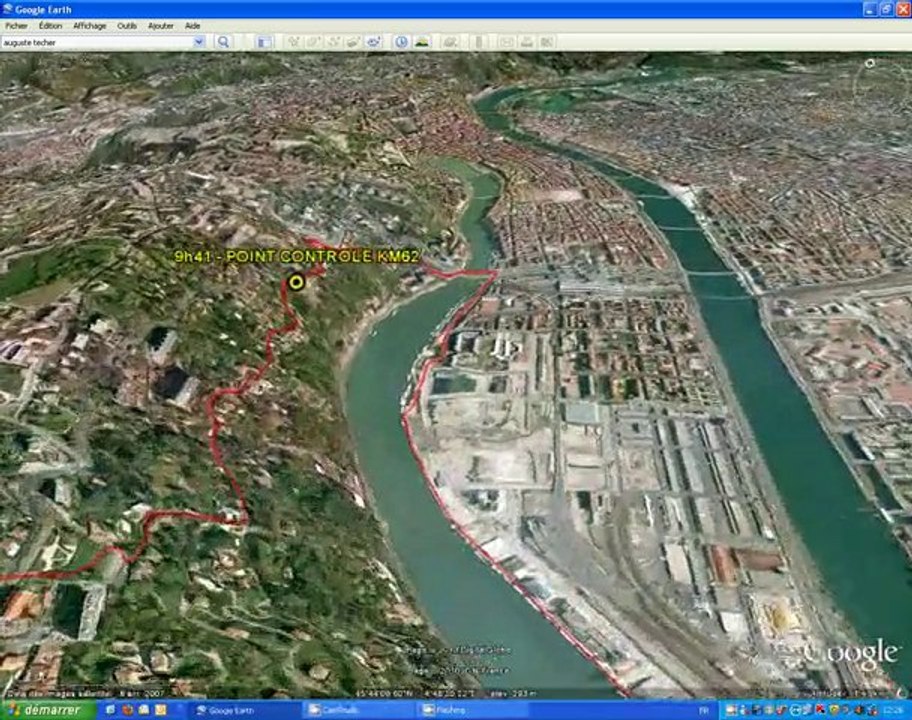Open the Ajouter menu
Screen dimensions: 912x720
tap(161, 26)
